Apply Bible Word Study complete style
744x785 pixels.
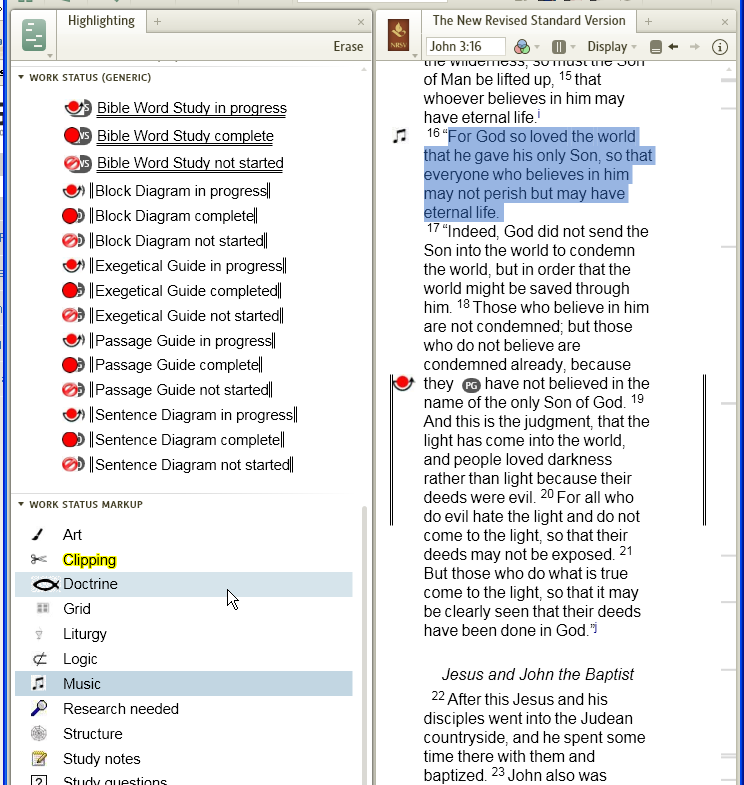pyautogui.click(x=169, y=136)
